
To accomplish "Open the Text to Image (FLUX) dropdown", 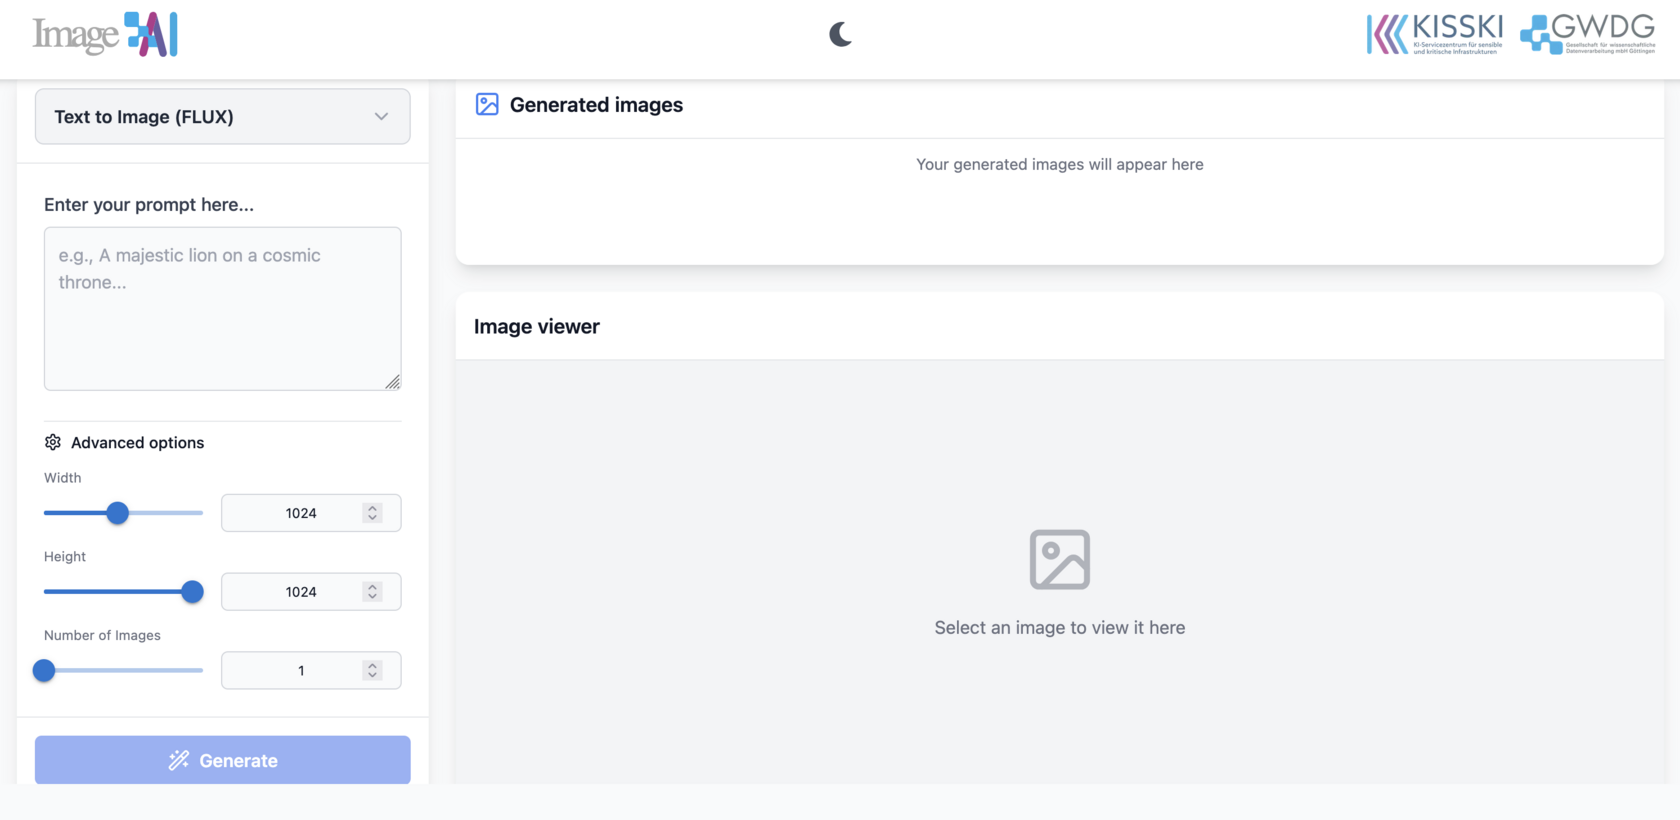I will coord(222,117).
